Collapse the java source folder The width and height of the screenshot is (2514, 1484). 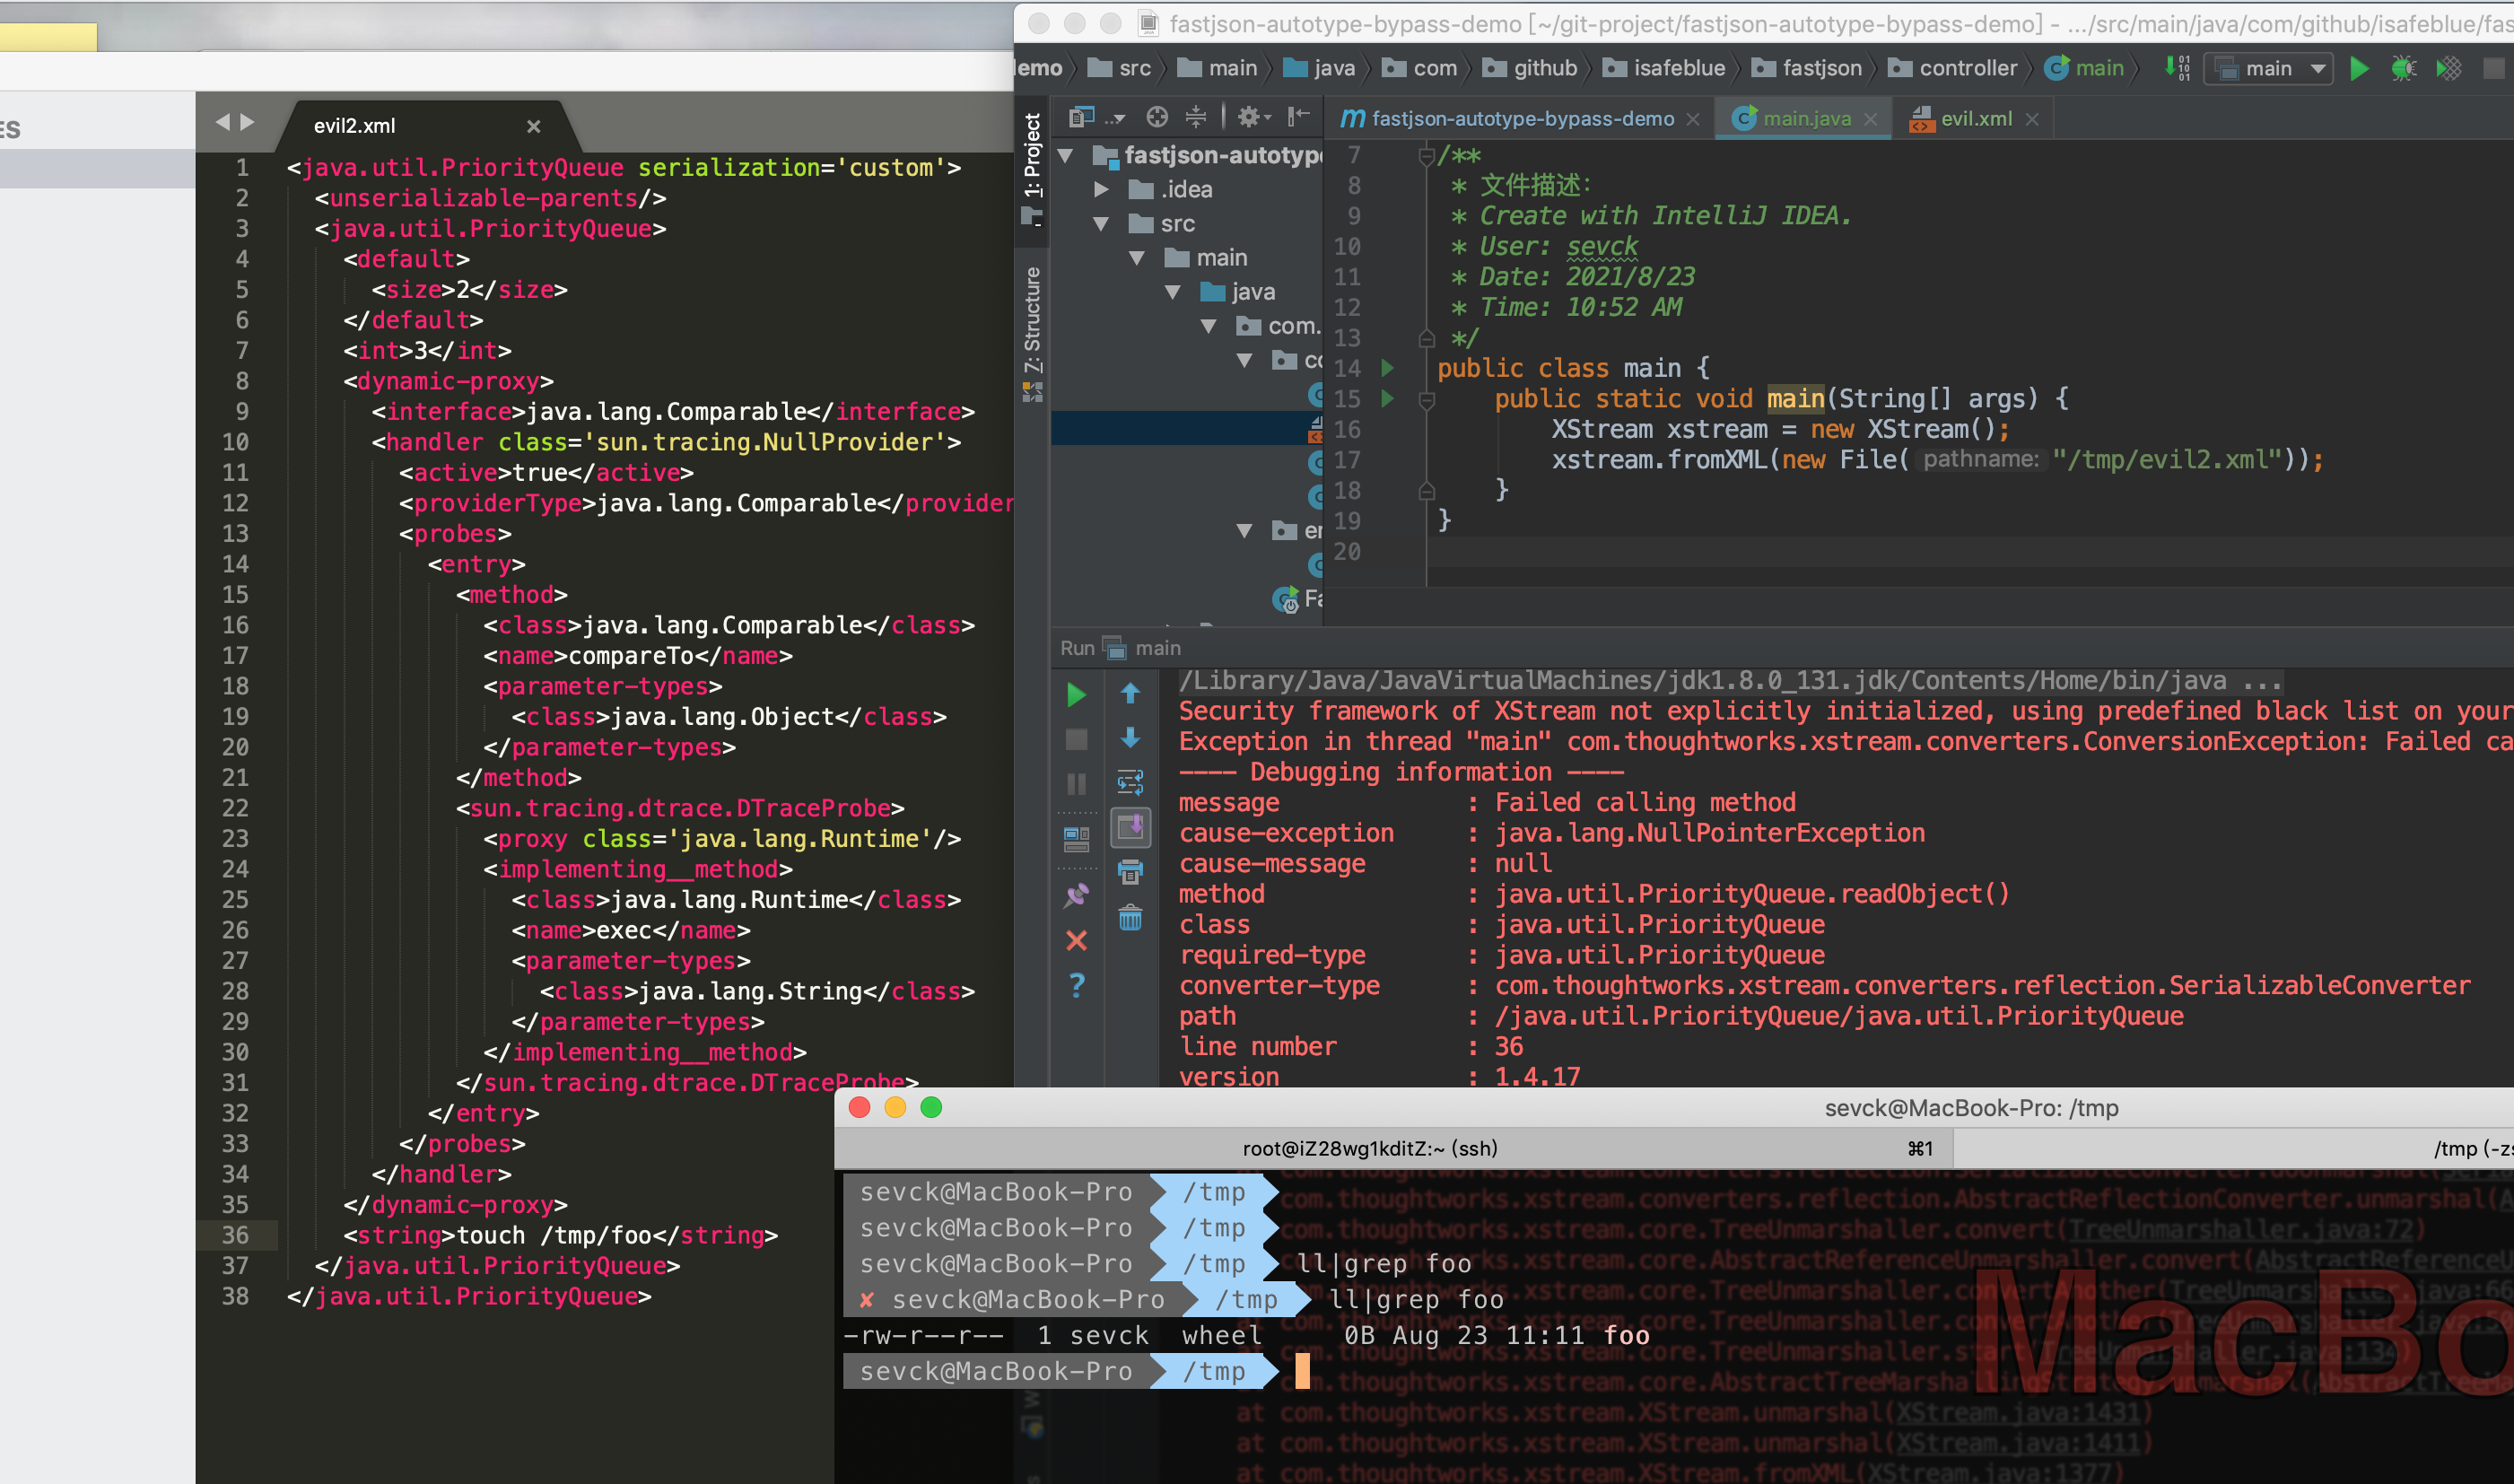tap(1172, 292)
